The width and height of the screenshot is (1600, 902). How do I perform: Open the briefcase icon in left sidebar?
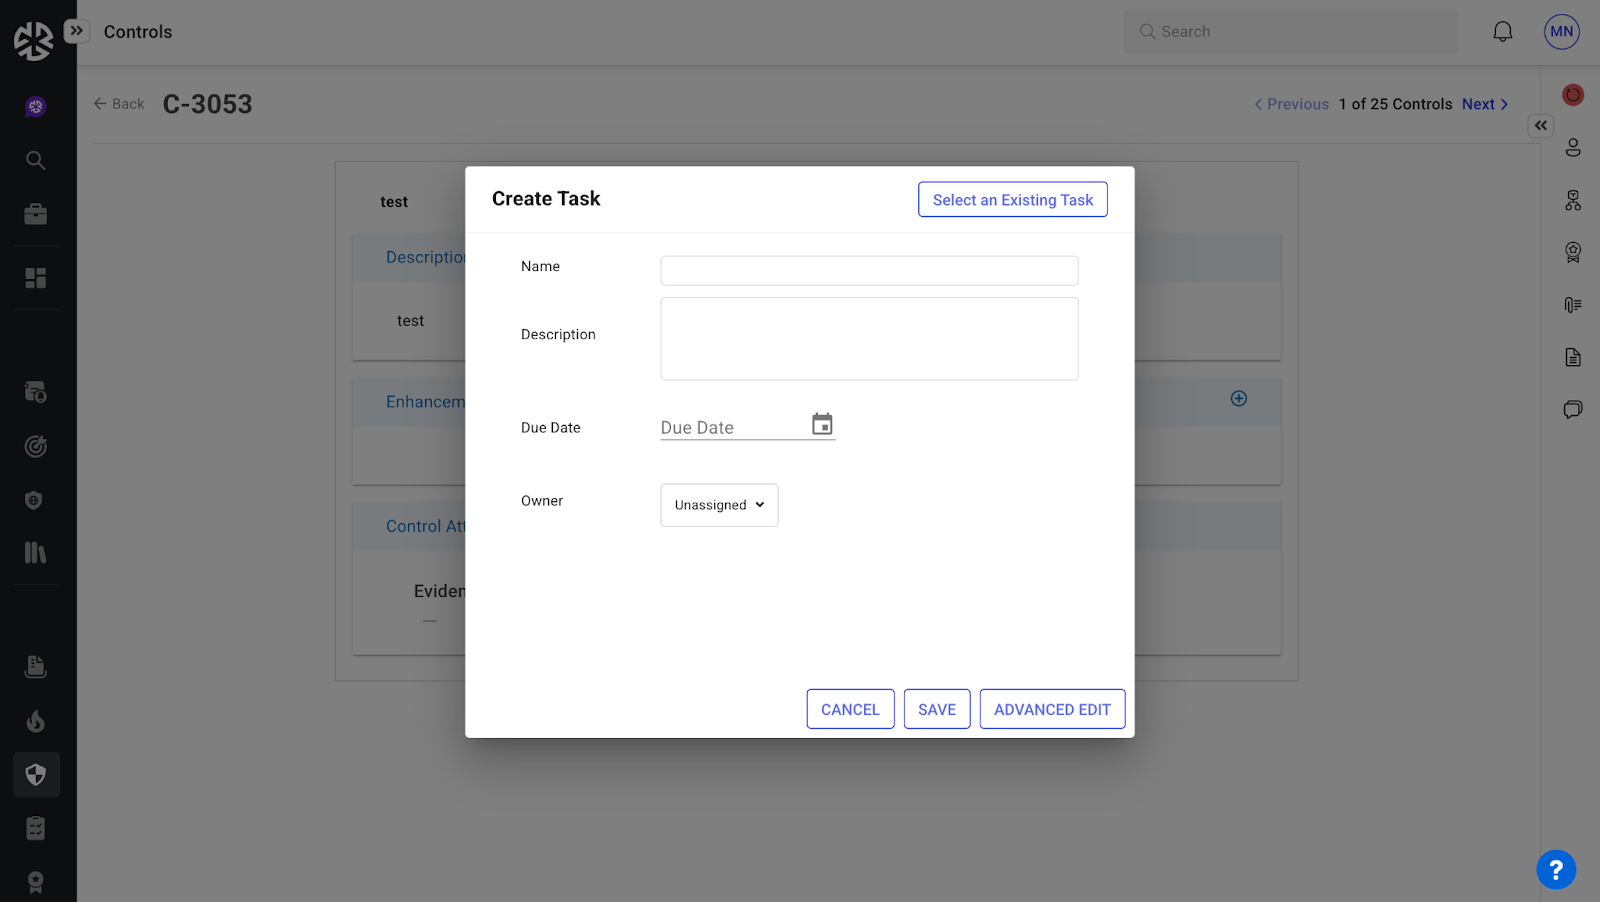click(x=36, y=214)
